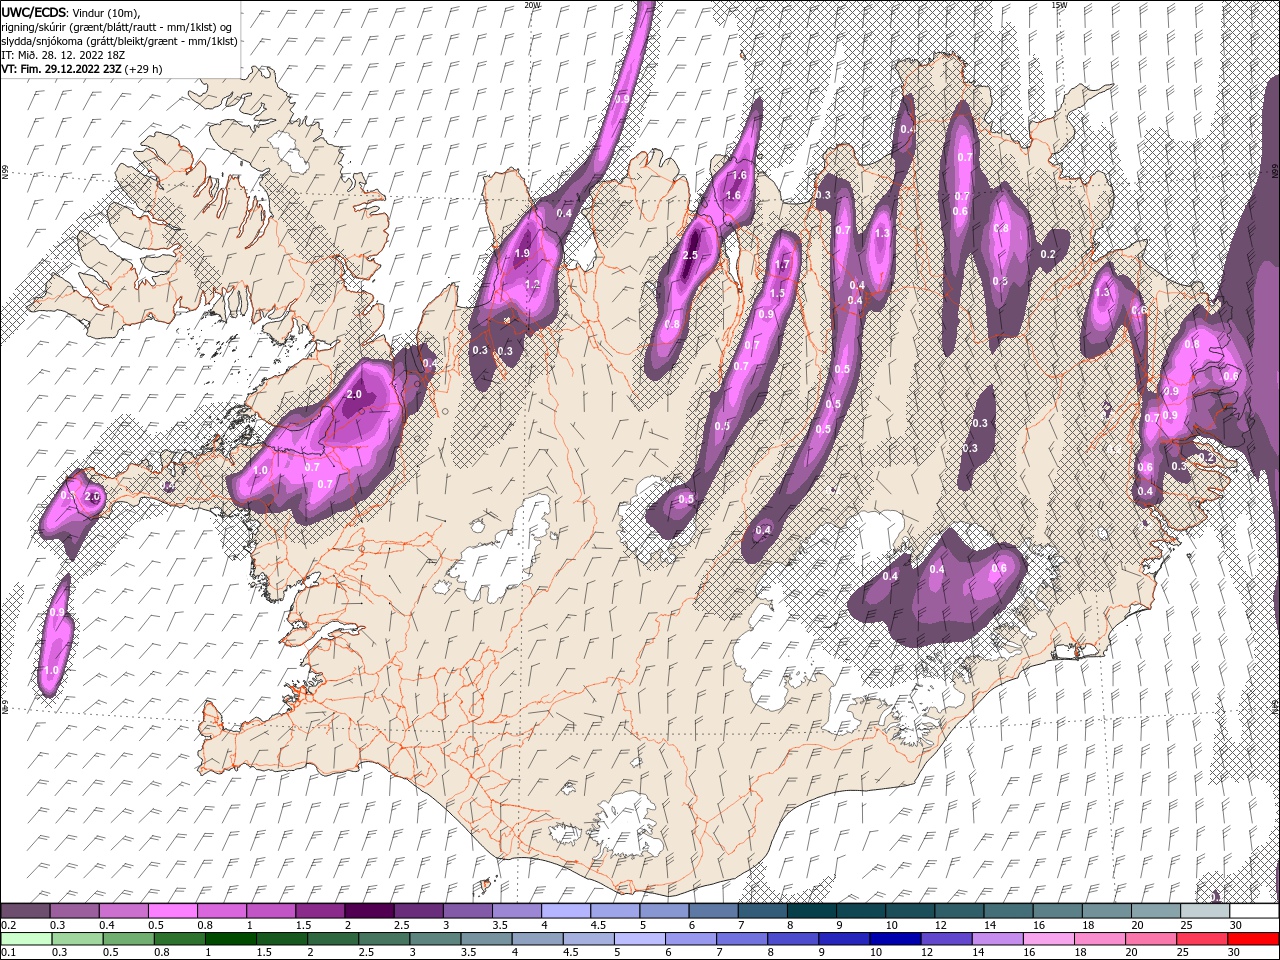Click the '25' label in the upper legend row
Viewport: 1280px width, 960px height.
tap(1184, 925)
